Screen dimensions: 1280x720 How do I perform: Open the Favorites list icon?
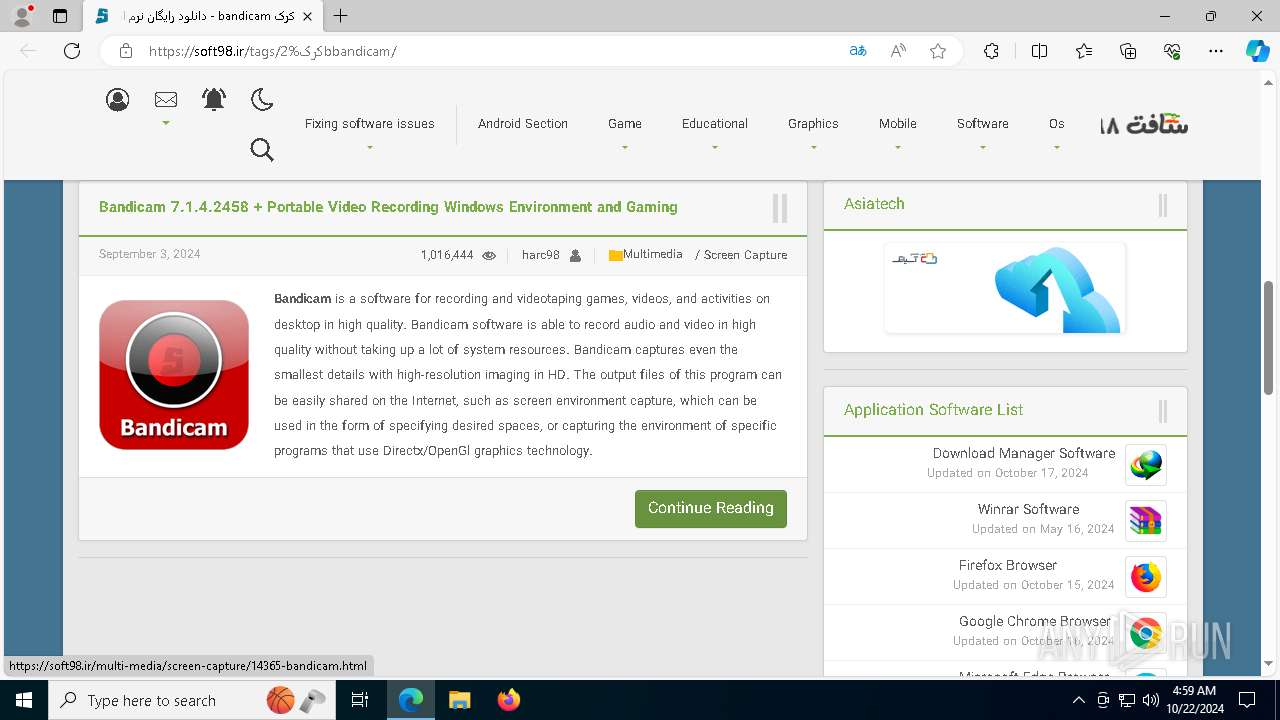click(x=1084, y=51)
